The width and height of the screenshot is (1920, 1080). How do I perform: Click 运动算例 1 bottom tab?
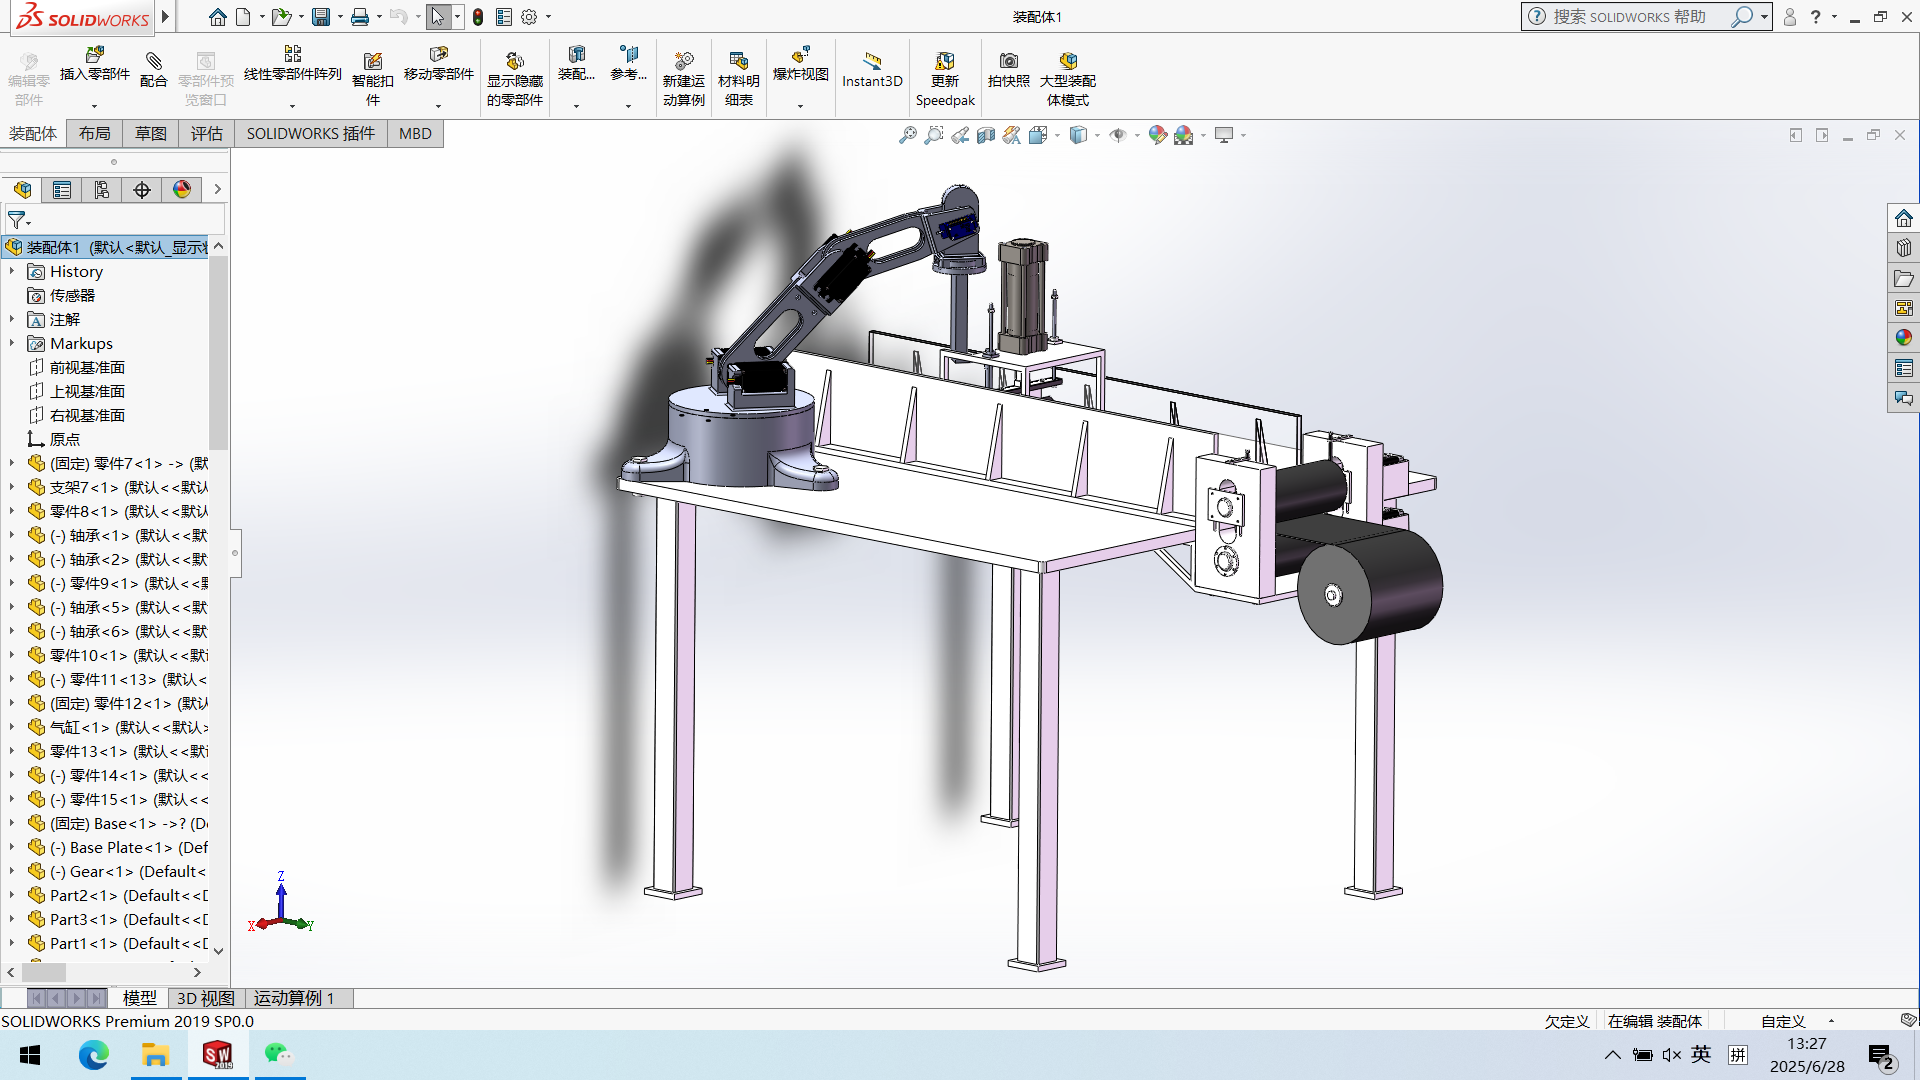(293, 998)
